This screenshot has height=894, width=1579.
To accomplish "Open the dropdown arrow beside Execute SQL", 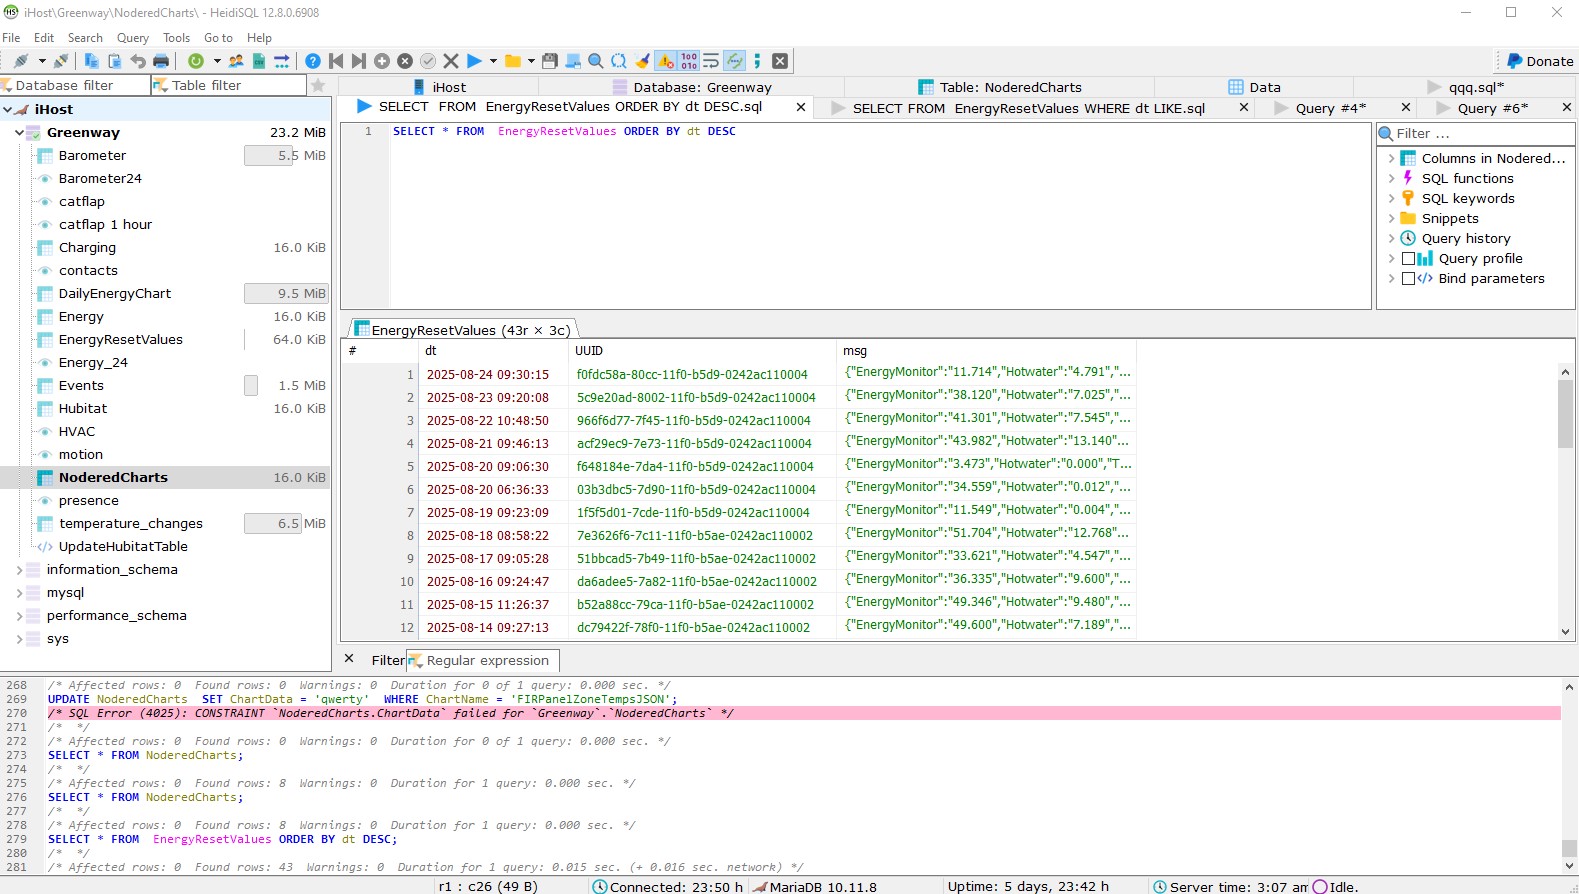I will pyautogui.click(x=493, y=61).
